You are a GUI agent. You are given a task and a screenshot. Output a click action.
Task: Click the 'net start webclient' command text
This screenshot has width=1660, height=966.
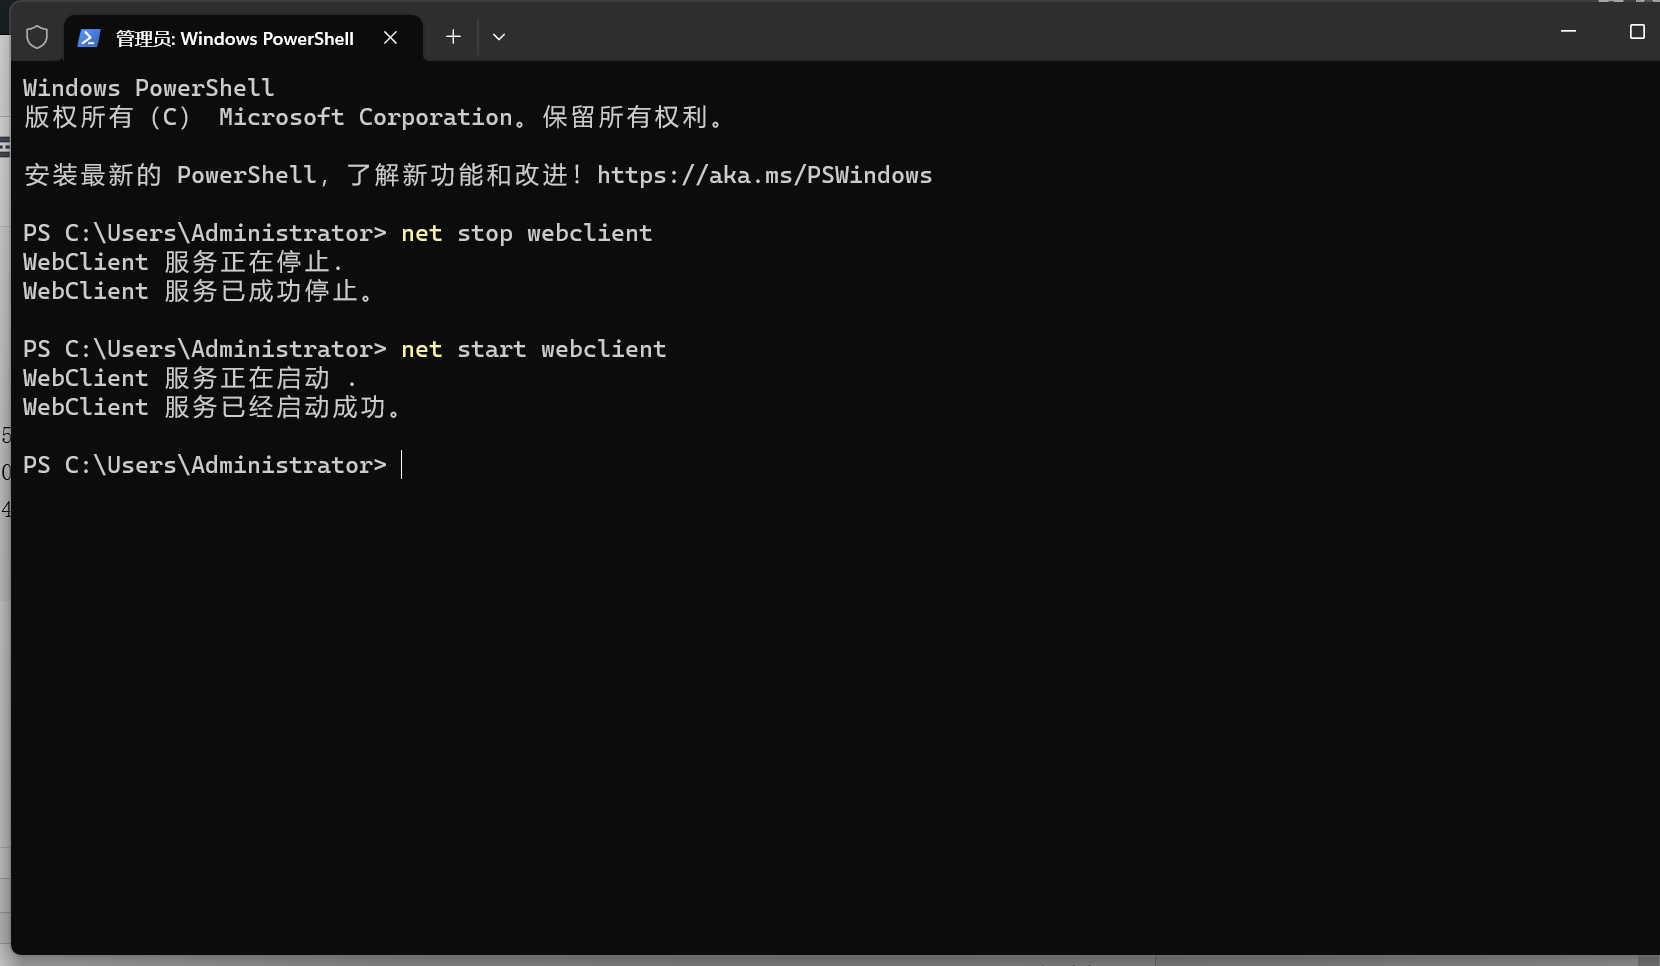click(533, 349)
